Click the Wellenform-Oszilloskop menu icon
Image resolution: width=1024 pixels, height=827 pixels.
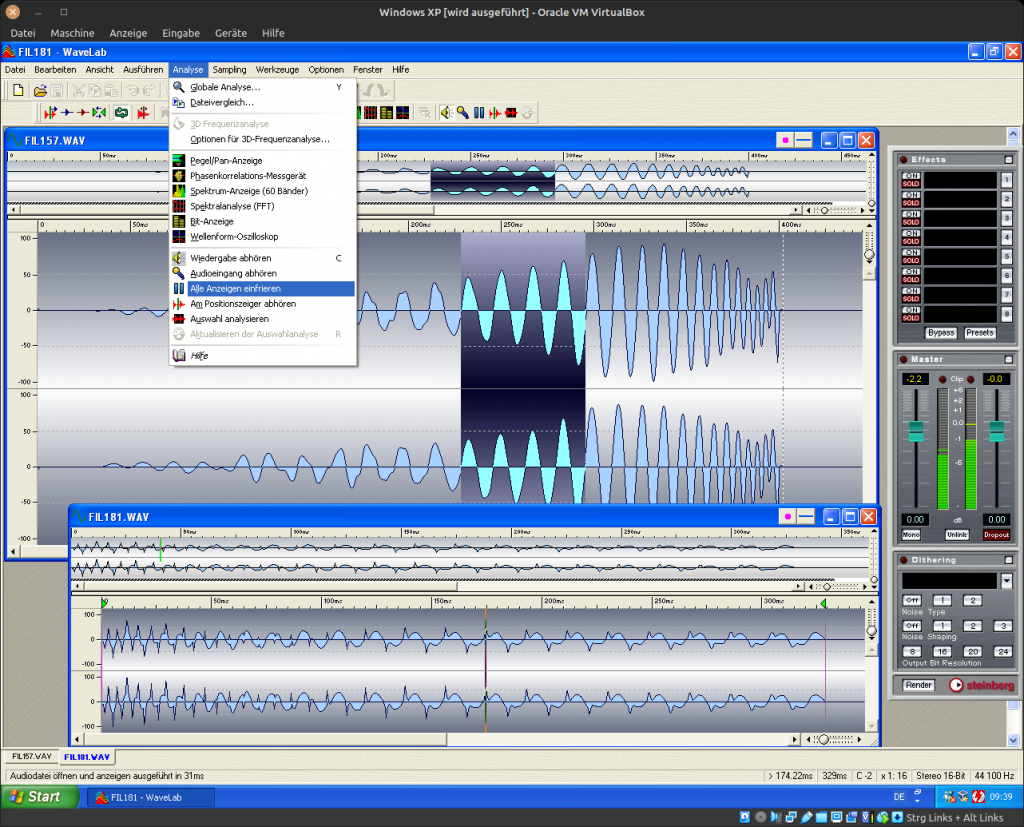coord(179,237)
